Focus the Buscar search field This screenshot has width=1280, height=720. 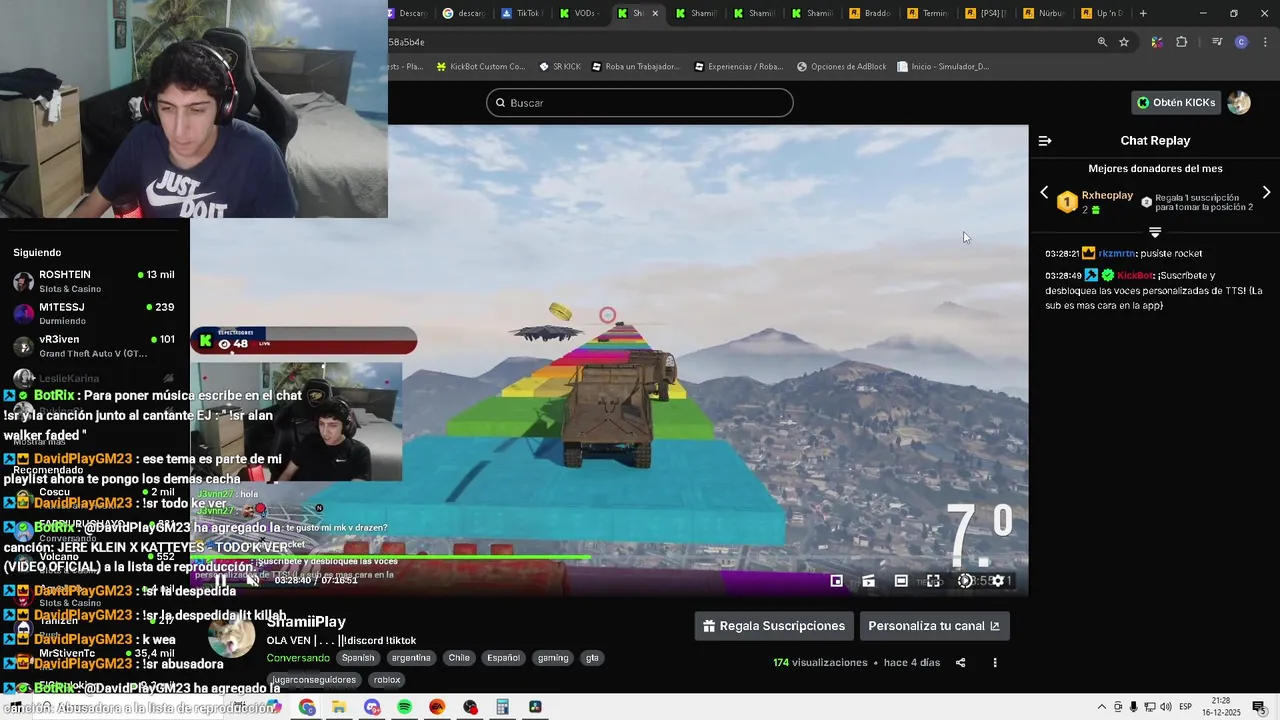point(640,103)
